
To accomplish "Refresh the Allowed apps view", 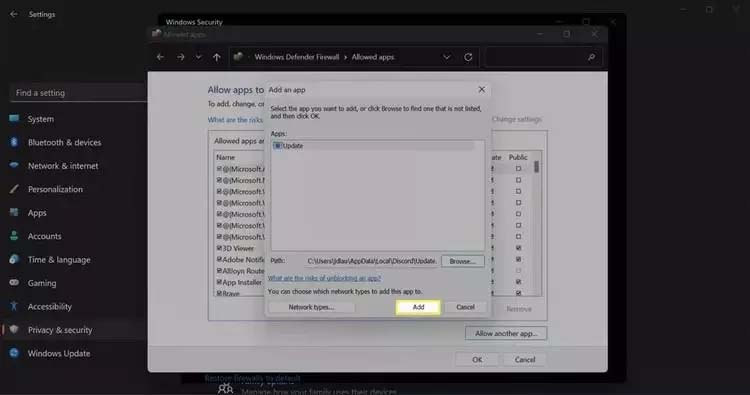I will coord(468,57).
